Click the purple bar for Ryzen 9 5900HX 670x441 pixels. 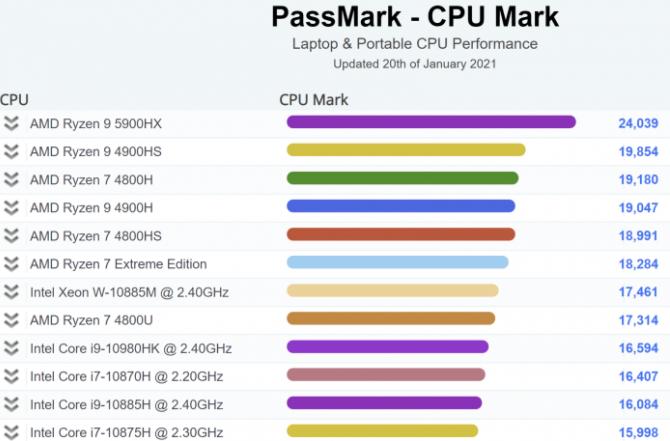[x=431, y=122]
